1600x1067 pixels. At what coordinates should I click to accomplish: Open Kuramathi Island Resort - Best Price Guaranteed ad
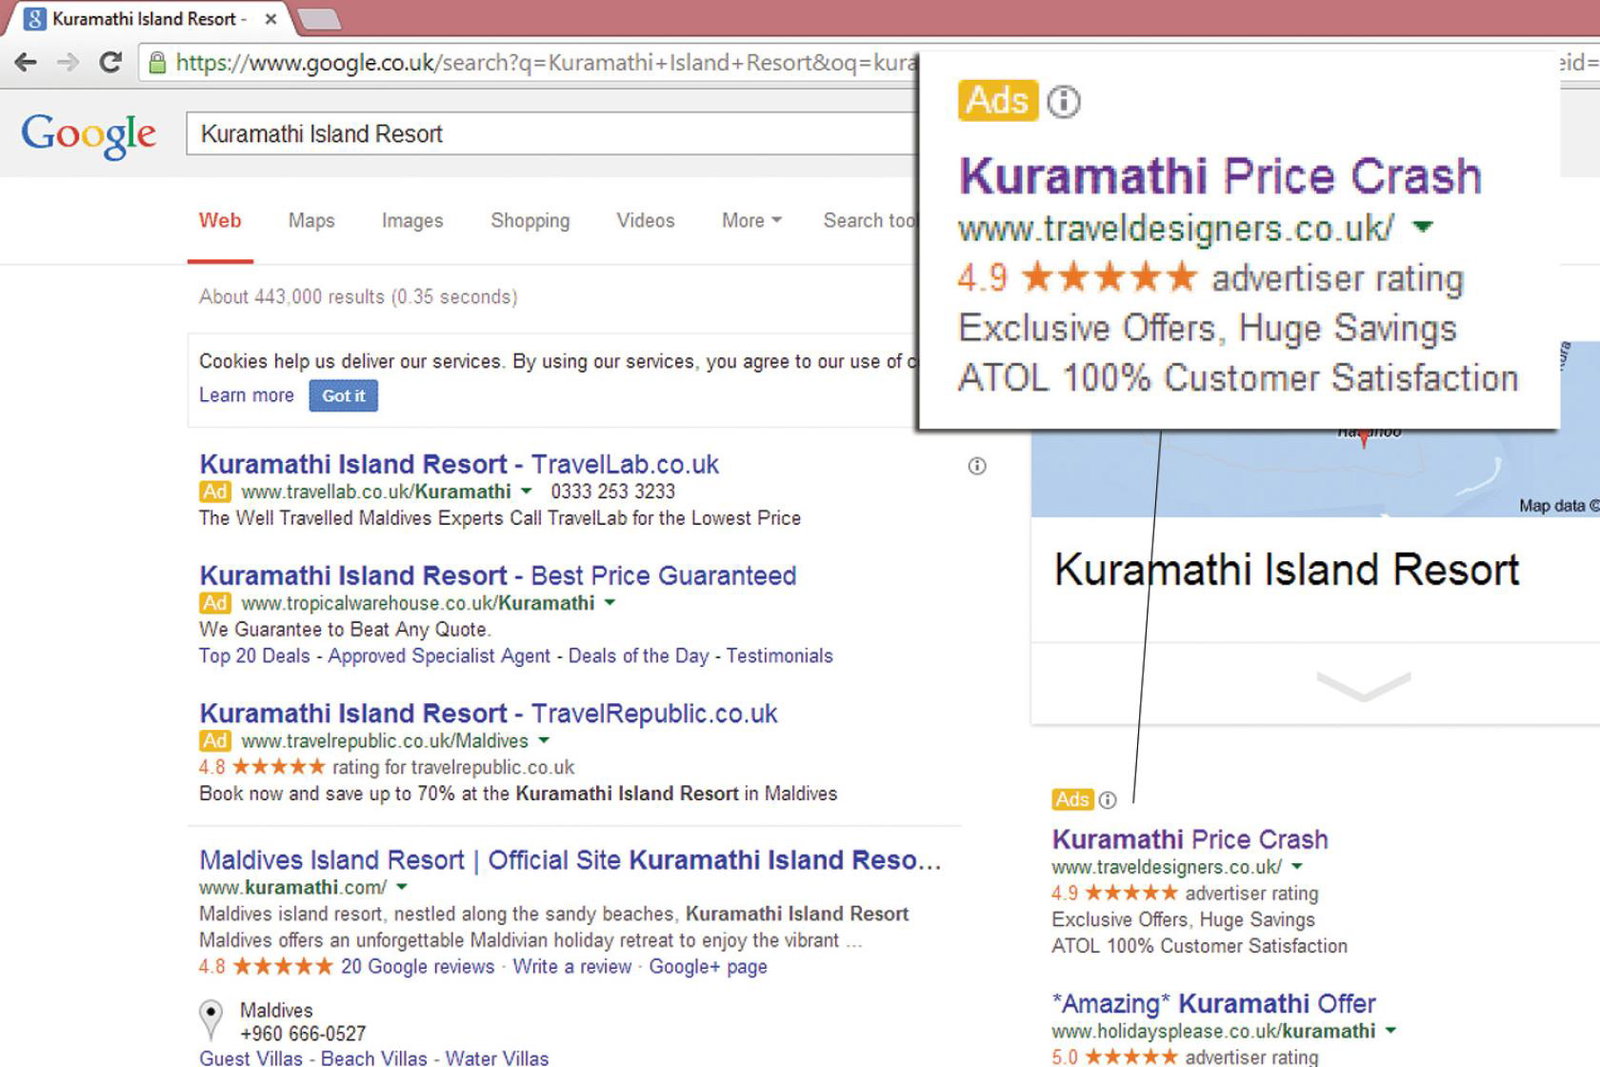click(x=498, y=576)
